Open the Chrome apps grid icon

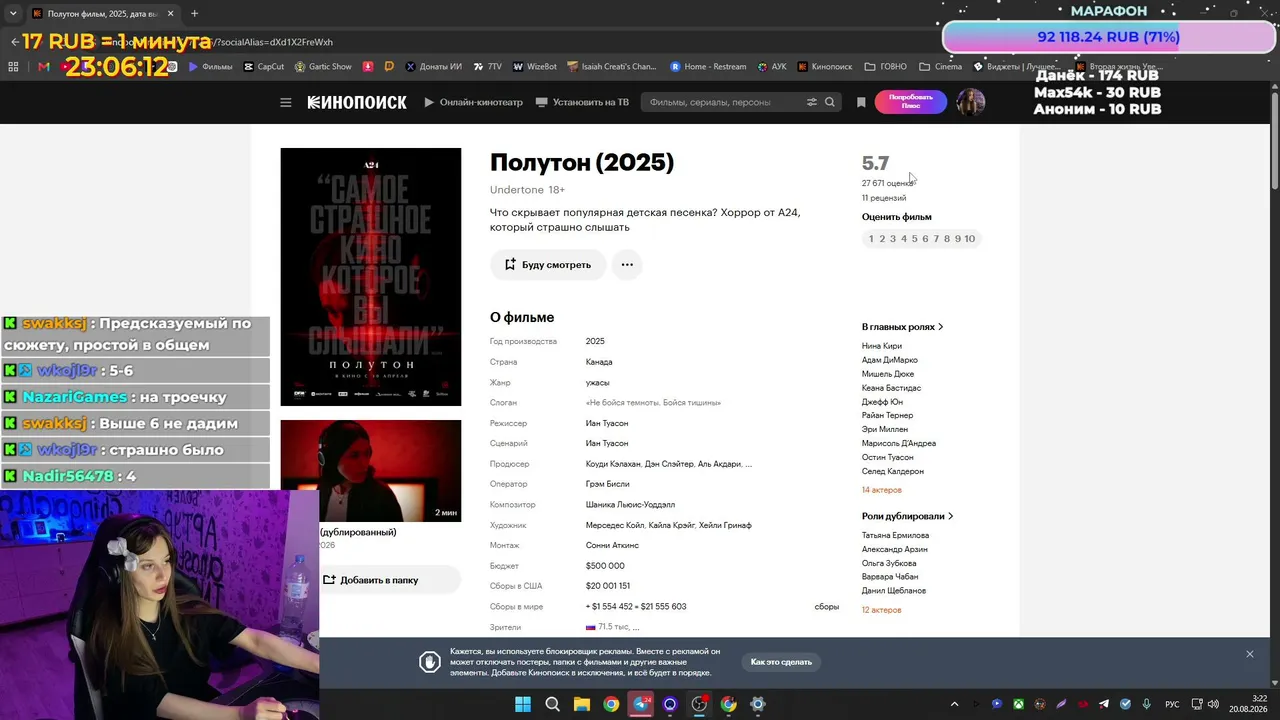click(x=14, y=67)
